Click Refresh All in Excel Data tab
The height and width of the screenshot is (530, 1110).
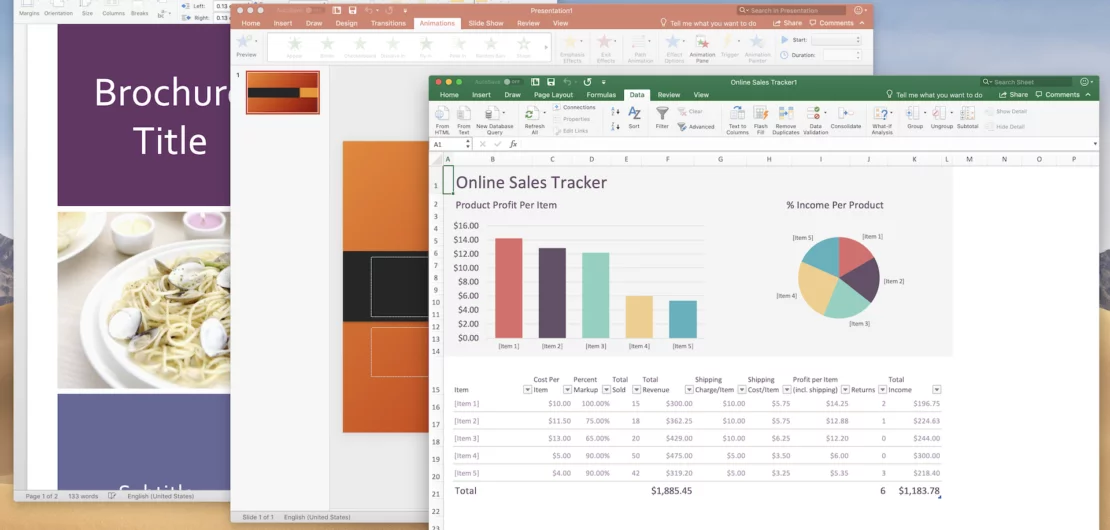pos(534,120)
